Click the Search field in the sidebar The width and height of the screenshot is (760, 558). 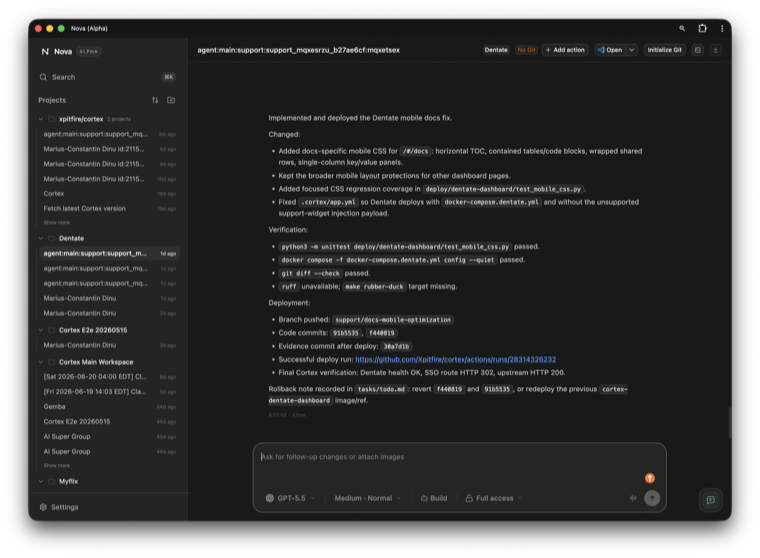108,77
